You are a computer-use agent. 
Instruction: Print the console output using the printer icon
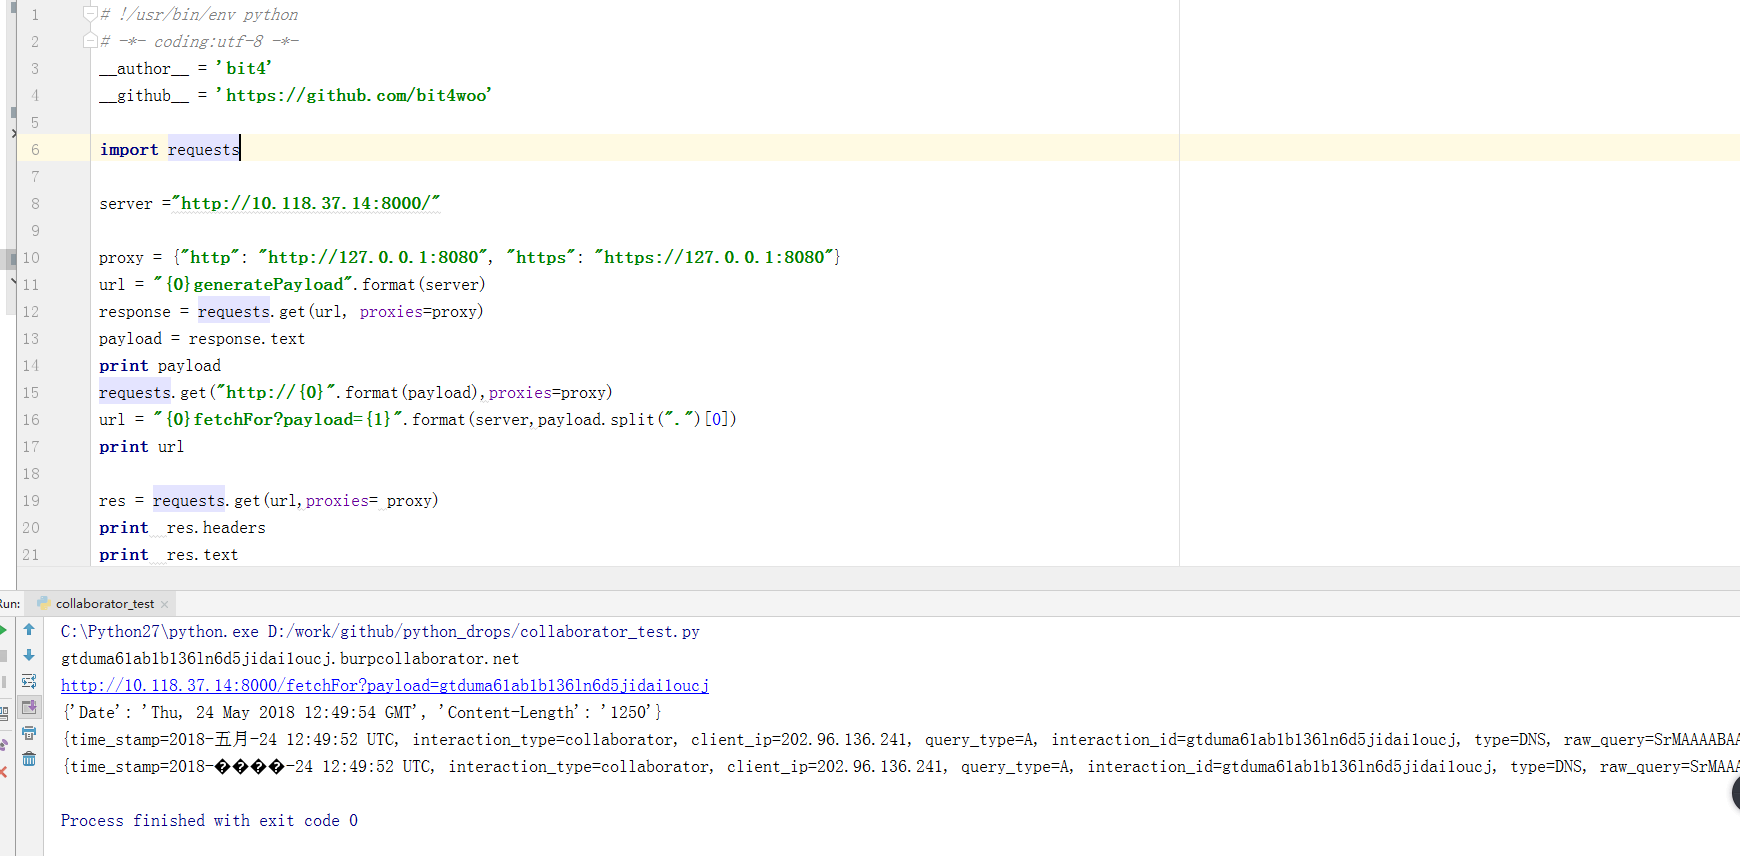click(29, 734)
